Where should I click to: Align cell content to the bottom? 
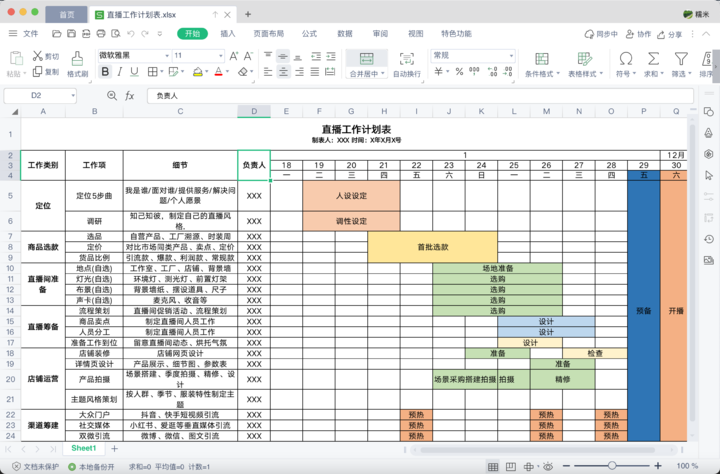coord(298,57)
